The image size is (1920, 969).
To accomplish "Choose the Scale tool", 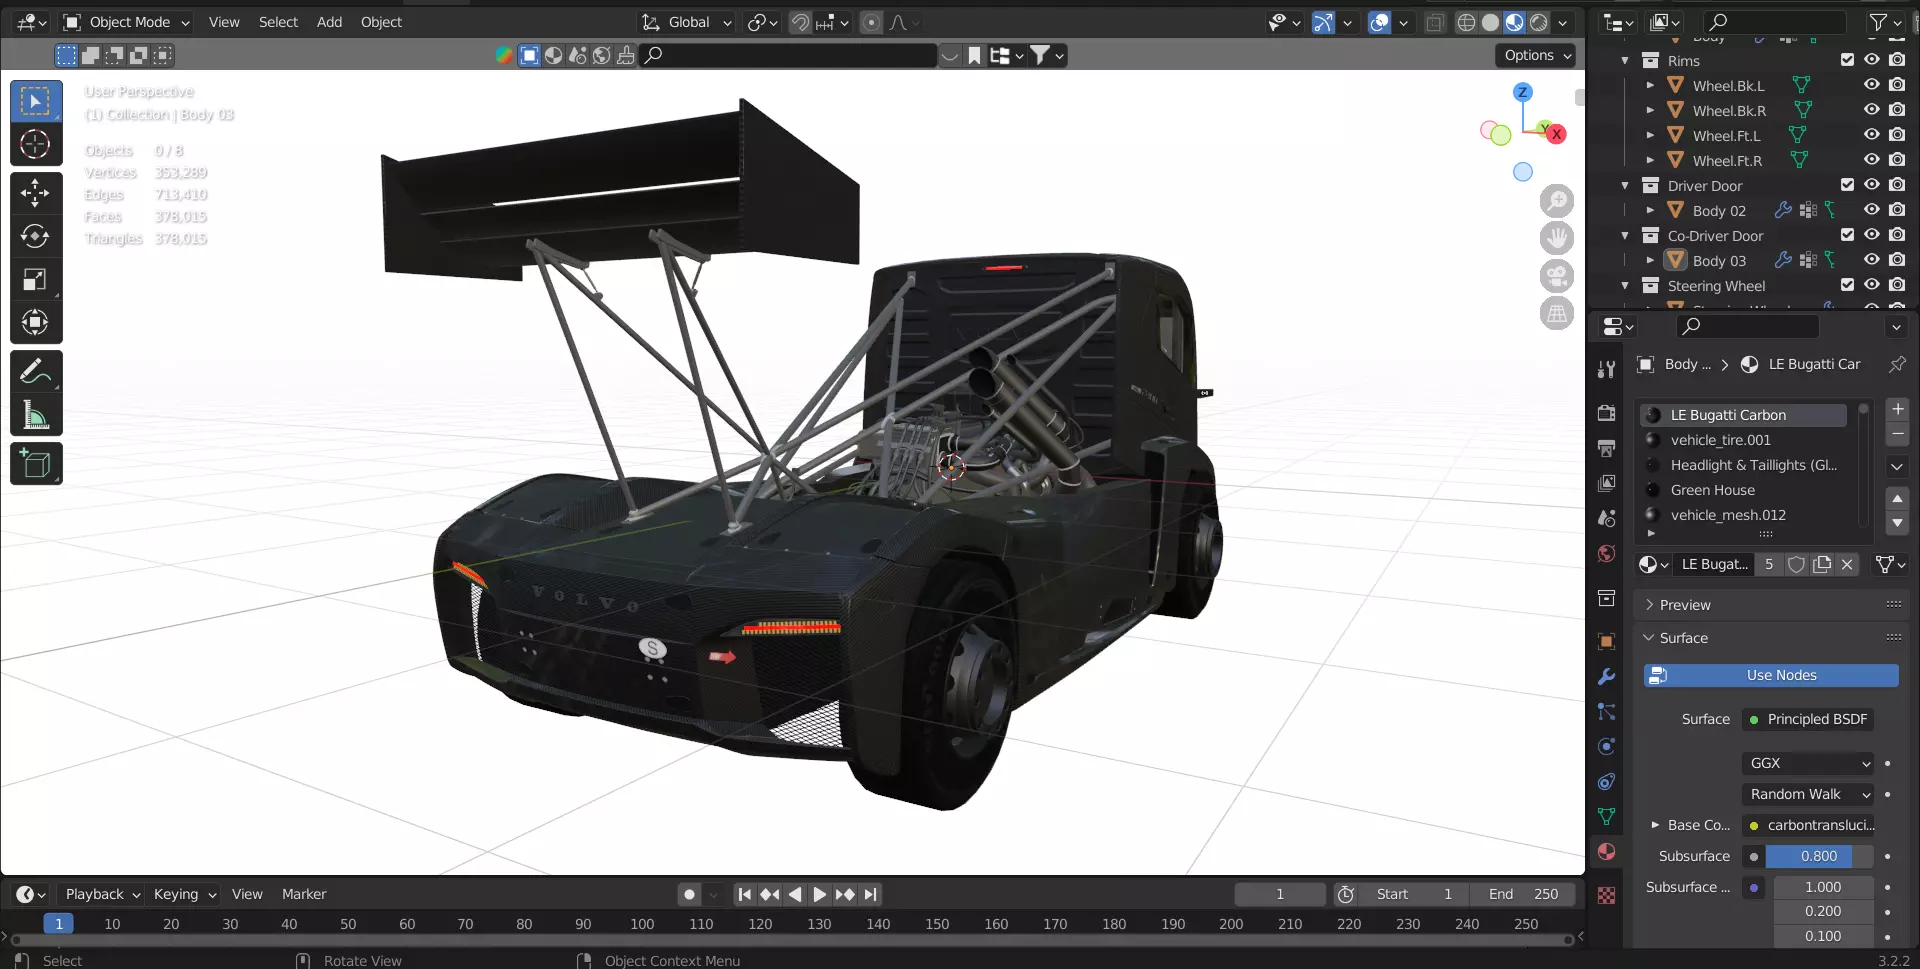I will coord(36,279).
